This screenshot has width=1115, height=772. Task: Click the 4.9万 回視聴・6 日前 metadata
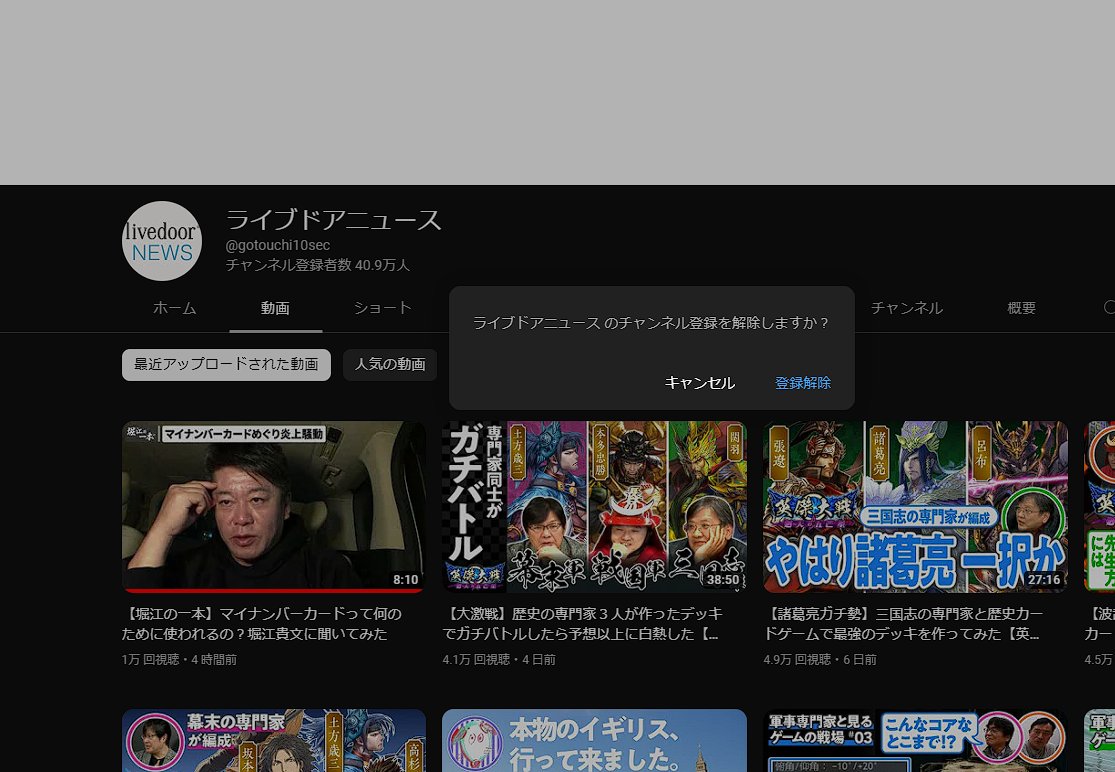(820, 660)
